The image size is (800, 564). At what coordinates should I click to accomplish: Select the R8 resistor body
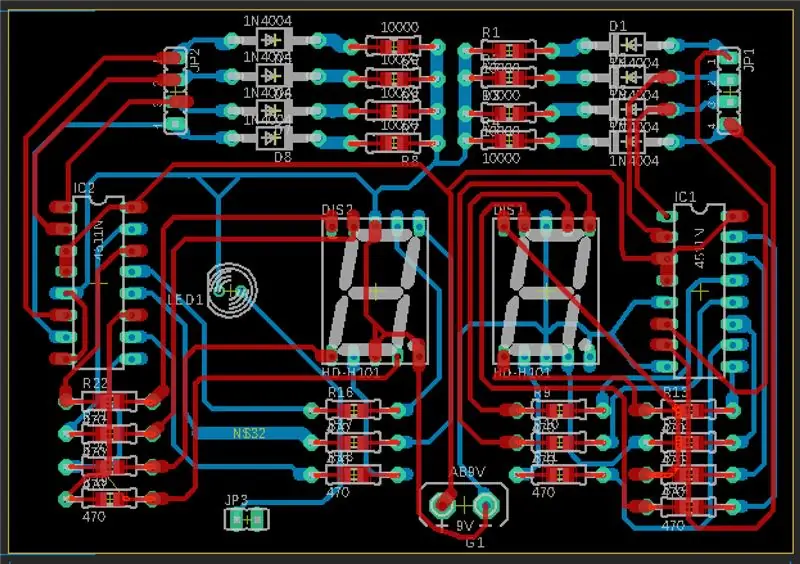click(393, 143)
